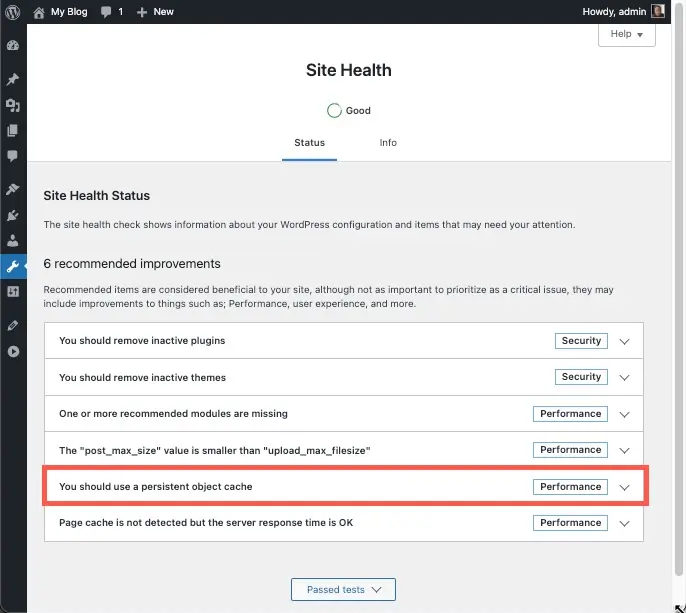Screen dimensions: 686x613
Task: Open the Plugins plug icon
Action: (x=13, y=215)
